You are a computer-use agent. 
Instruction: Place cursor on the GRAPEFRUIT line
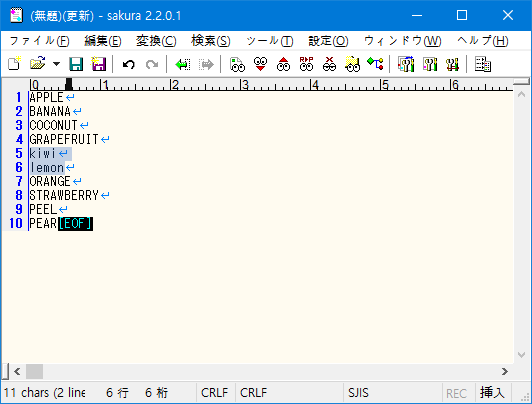pyautogui.click(x=64, y=139)
